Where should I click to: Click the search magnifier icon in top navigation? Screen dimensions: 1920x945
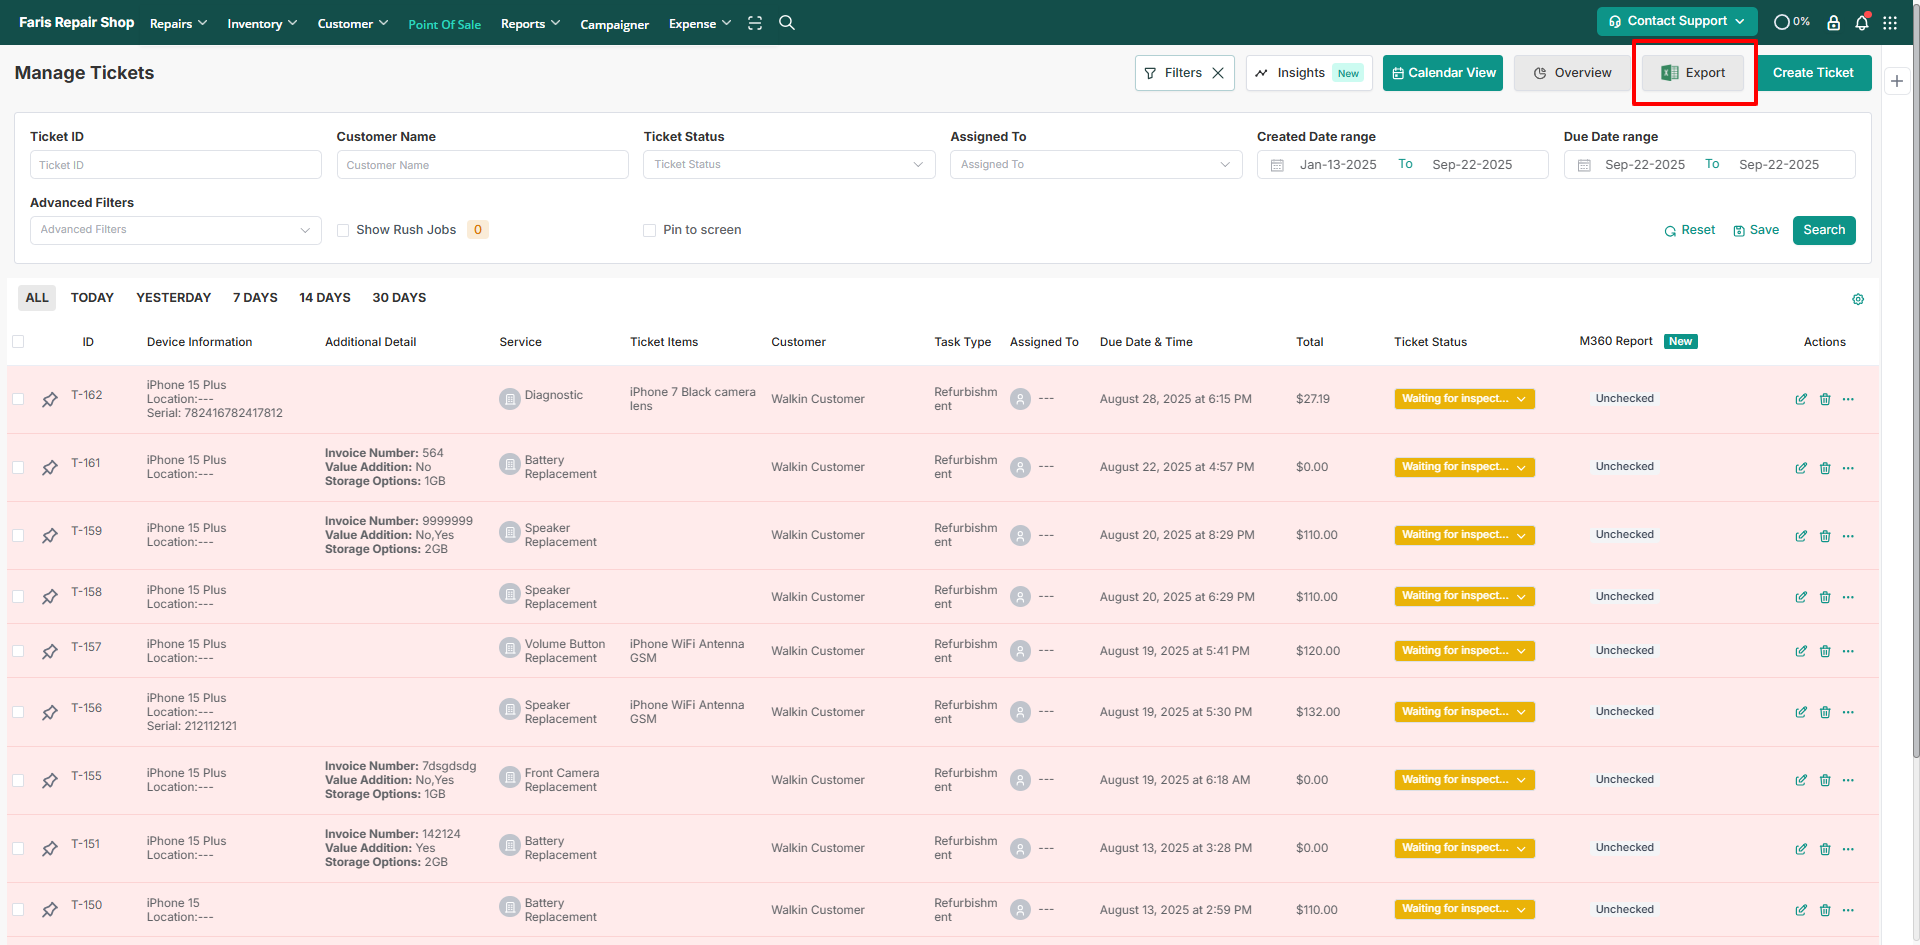click(x=787, y=23)
